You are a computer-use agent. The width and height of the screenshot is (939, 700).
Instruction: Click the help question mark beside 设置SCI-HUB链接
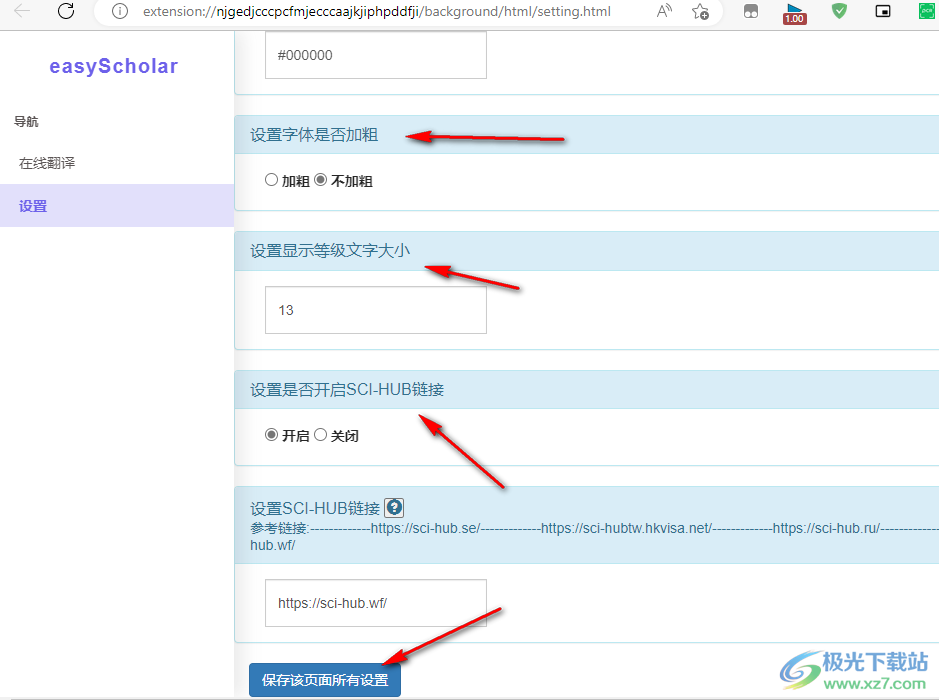tap(394, 508)
